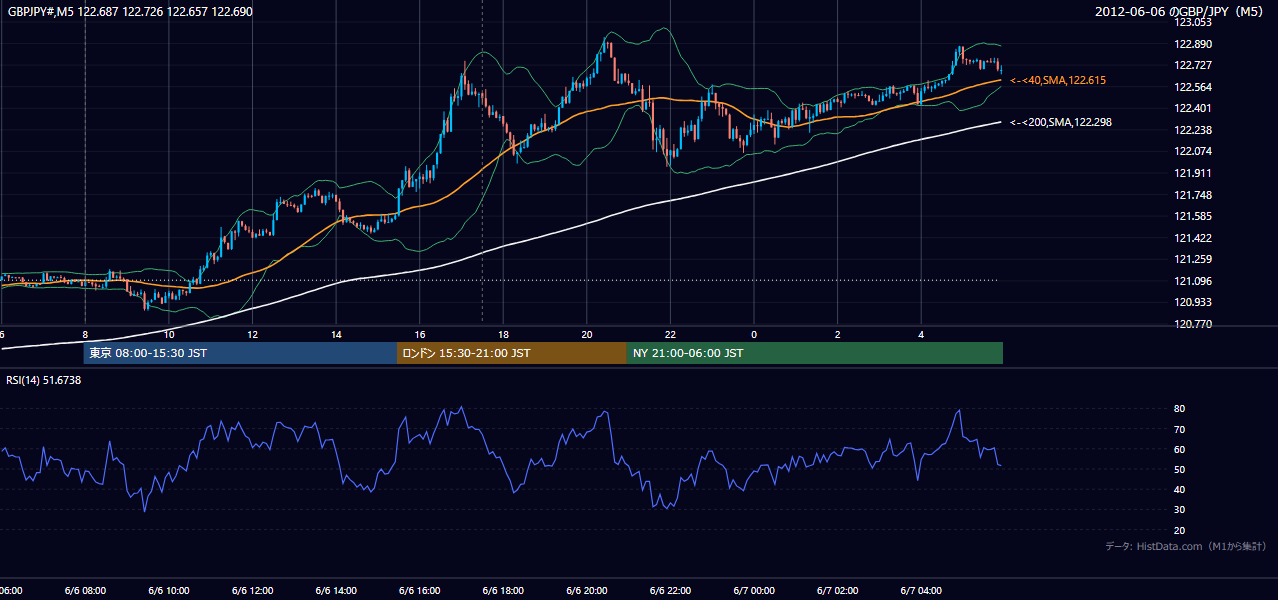This screenshot has width=1278, height=600.
Task: Click price axis value 120.770
Action: coord(1193,324)
